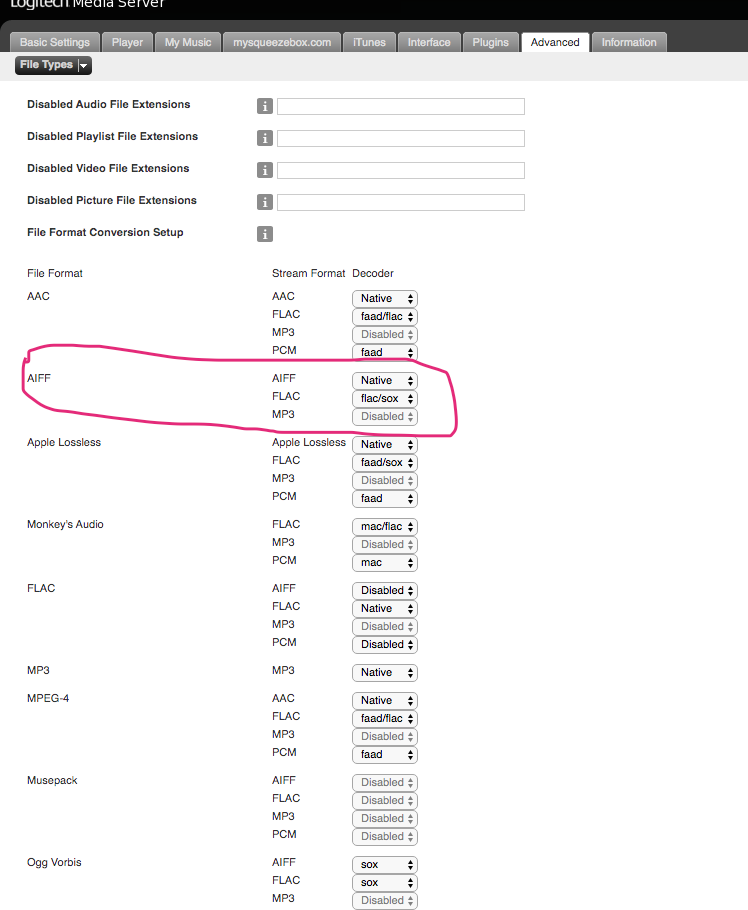Open the File Types dropdown menu
Viewport: 748px width, 910px height.
53,65
